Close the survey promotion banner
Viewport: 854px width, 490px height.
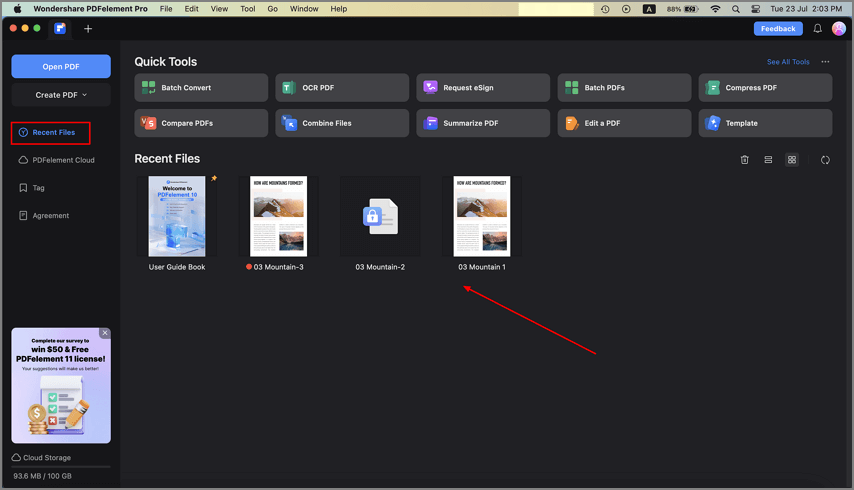click(x=105, y=333)
